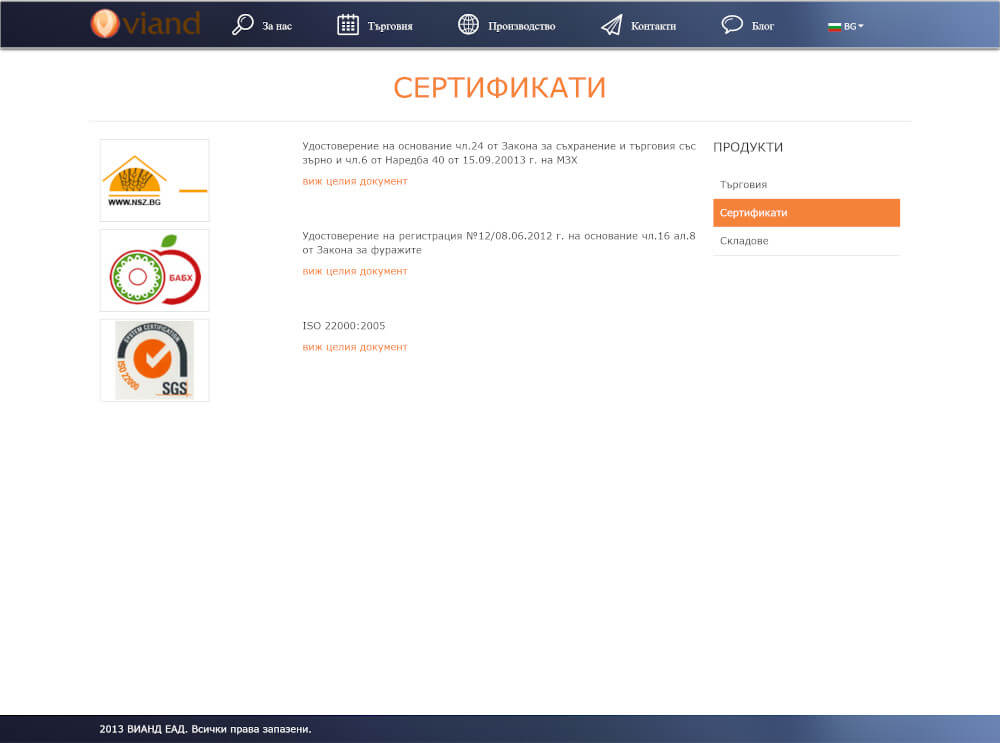
Task: Click the ISO 22000:2005 text
Action: [344, 326]
